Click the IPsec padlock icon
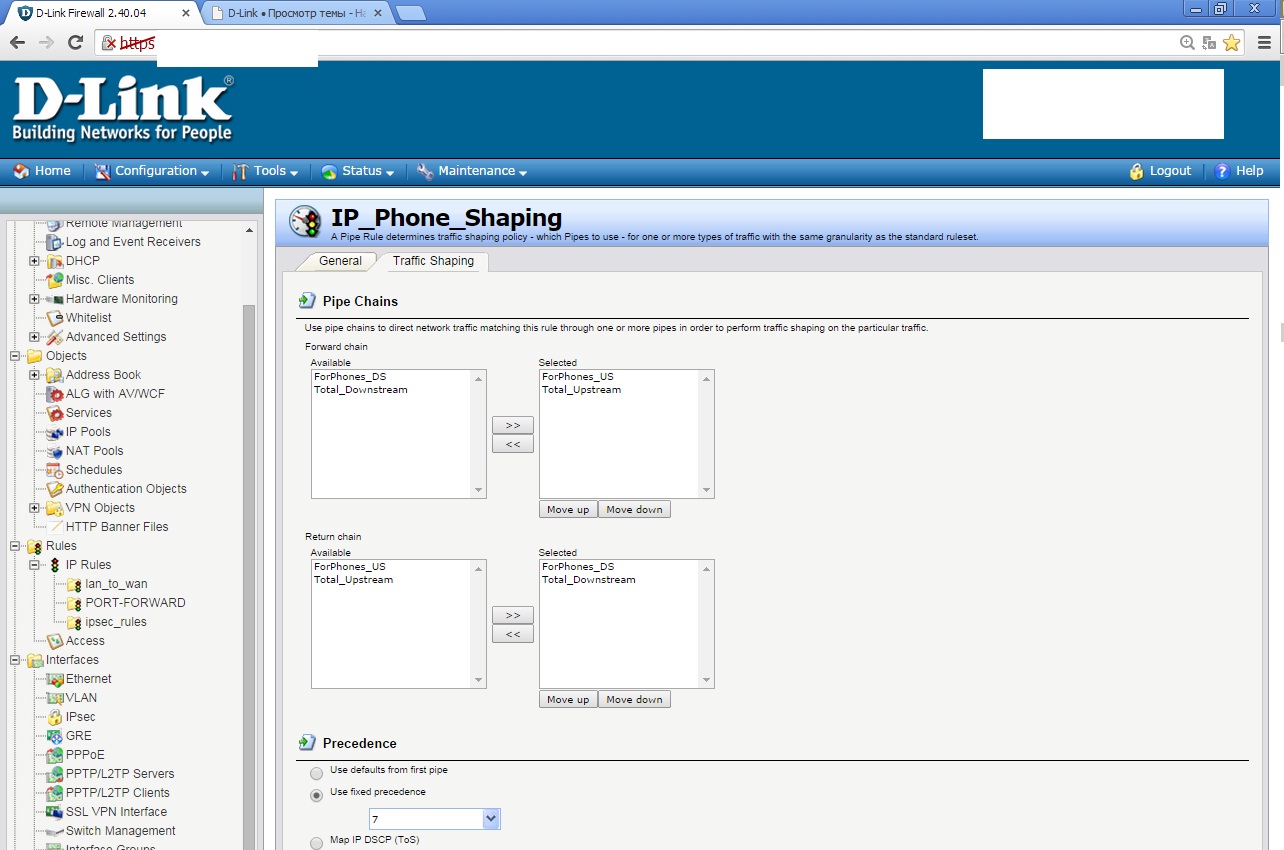This screenshot has height=850, width=1284. [55, 717]
